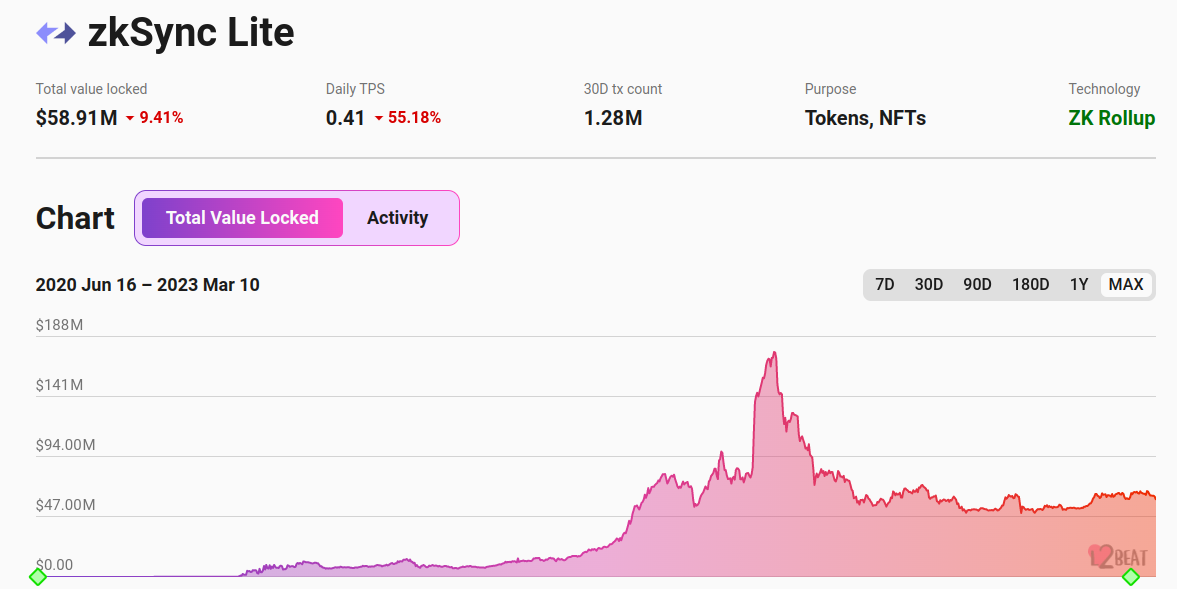Screen dimensions: 1177x589
Task: Select the MAX chart range
Action: click(1126, 284)
